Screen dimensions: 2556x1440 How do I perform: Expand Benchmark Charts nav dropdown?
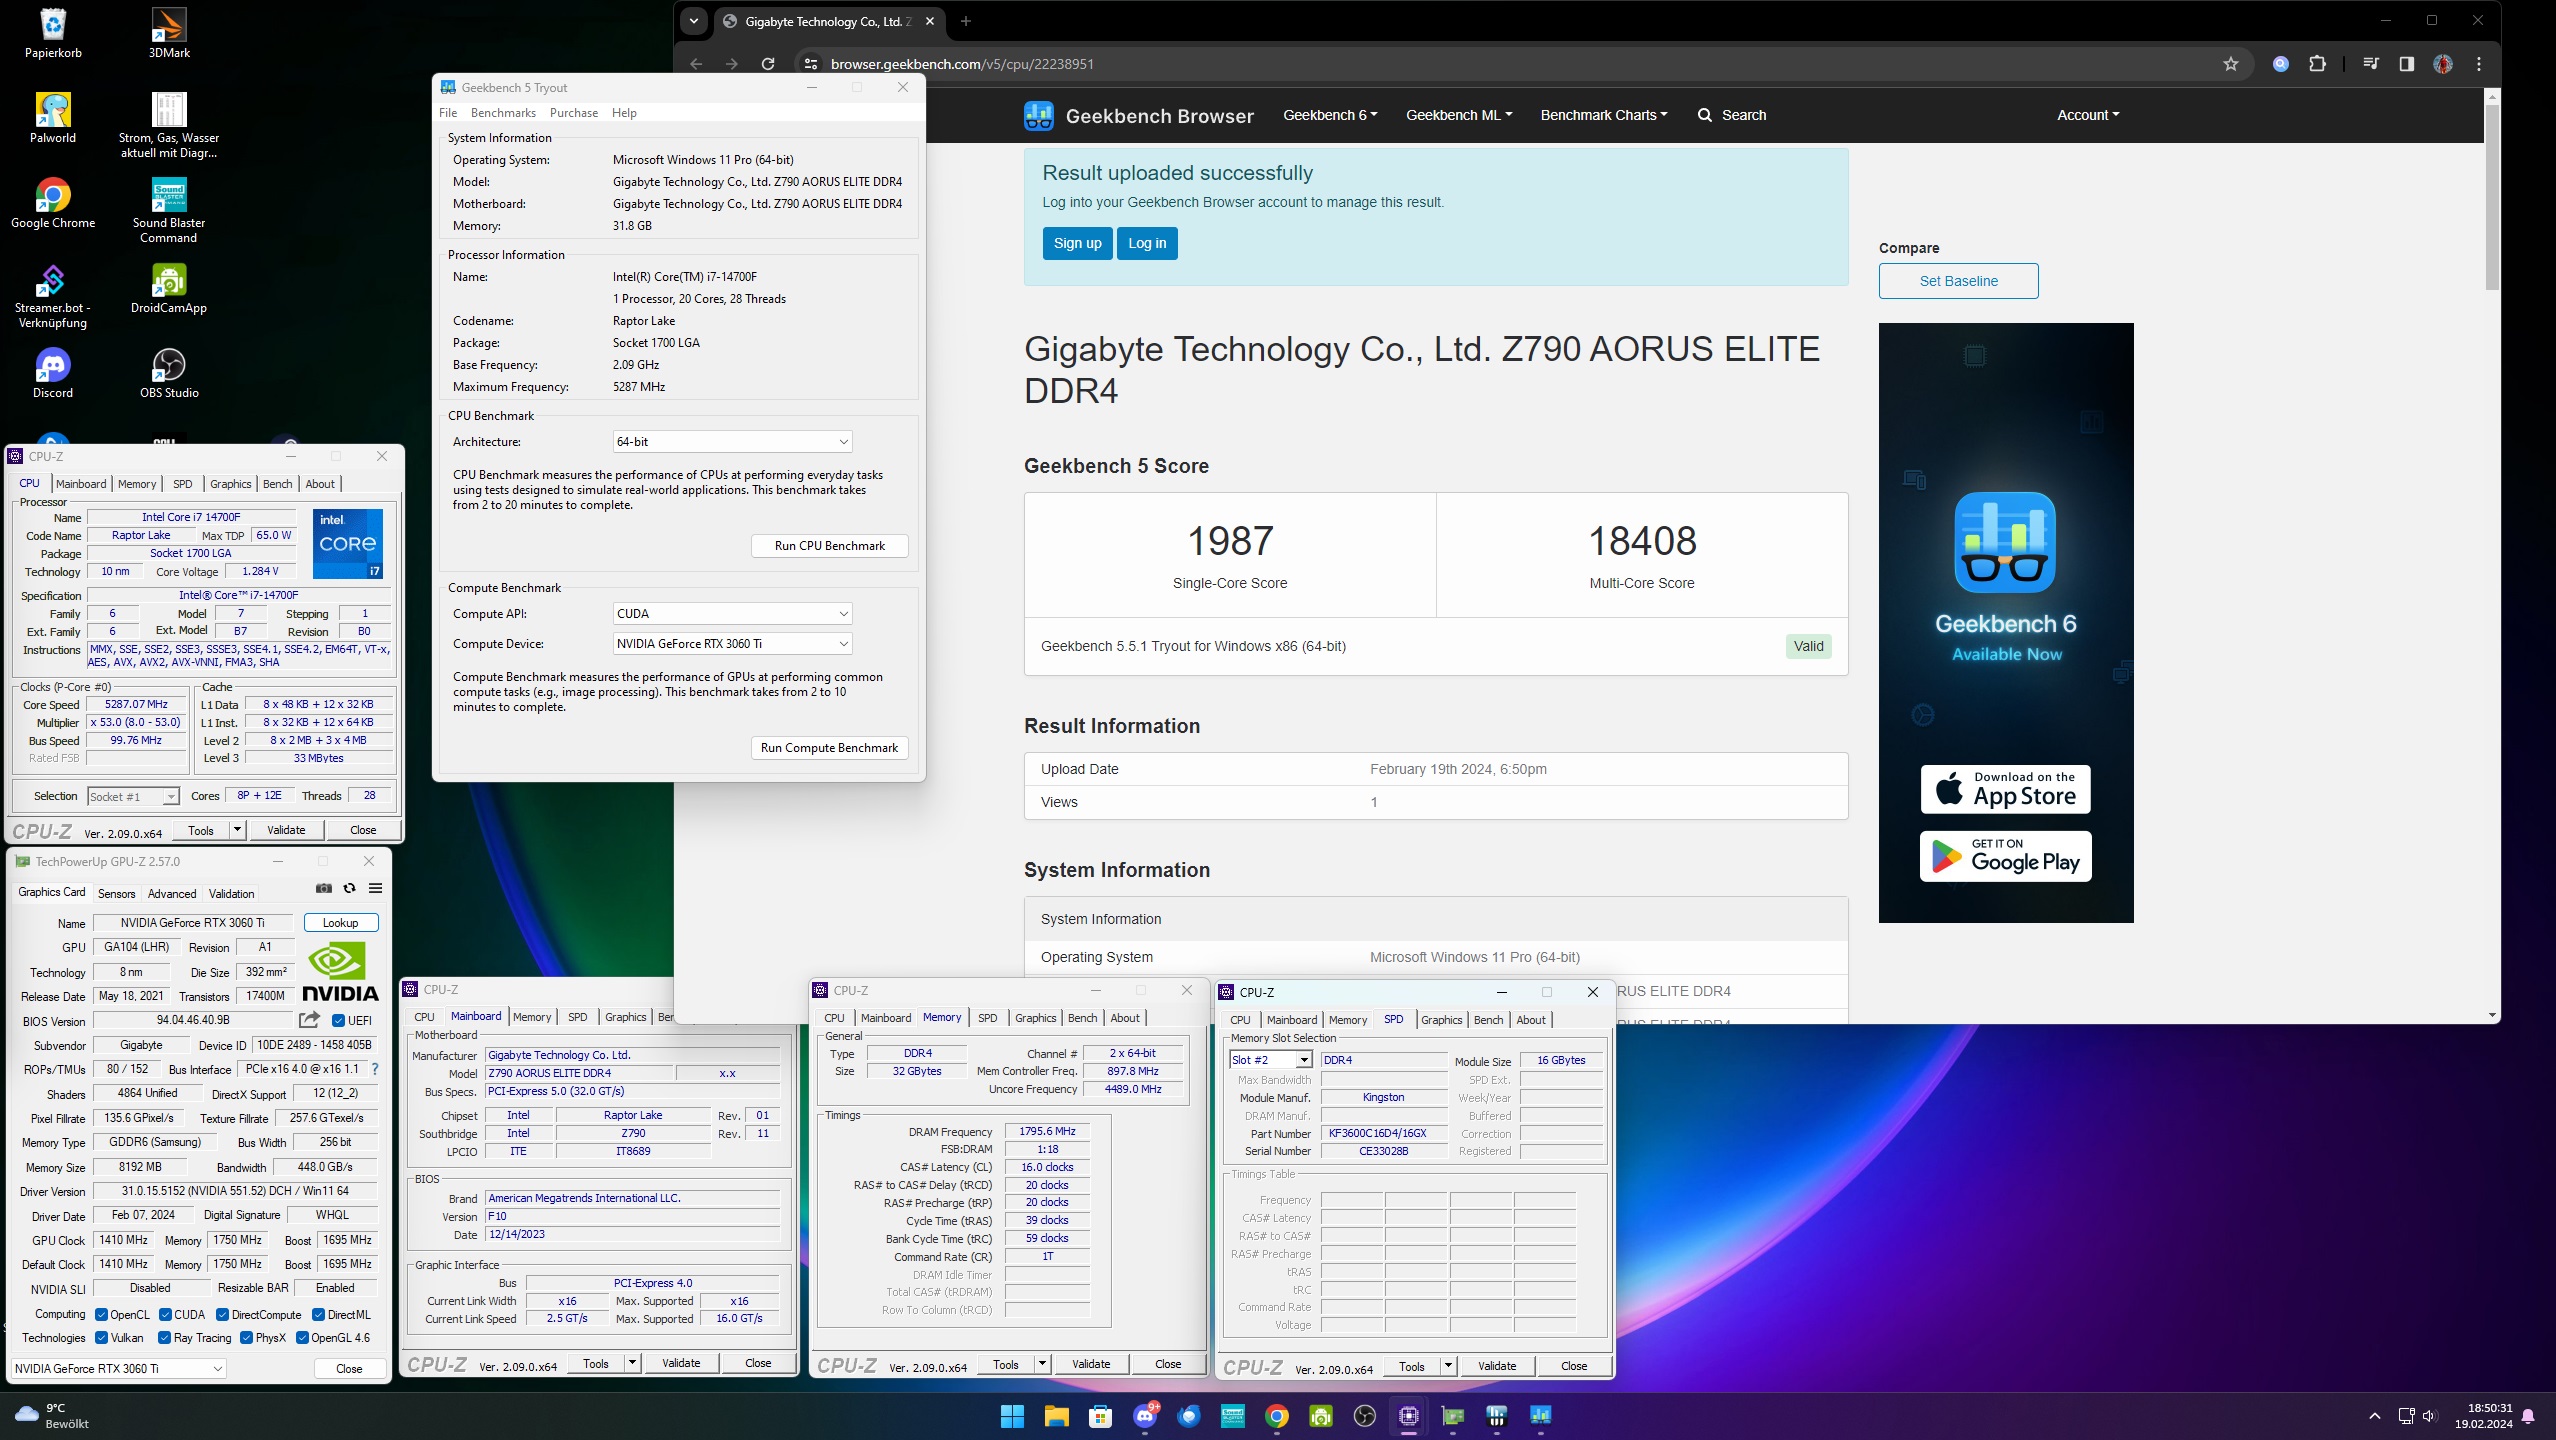click(x=1604, y=115)
